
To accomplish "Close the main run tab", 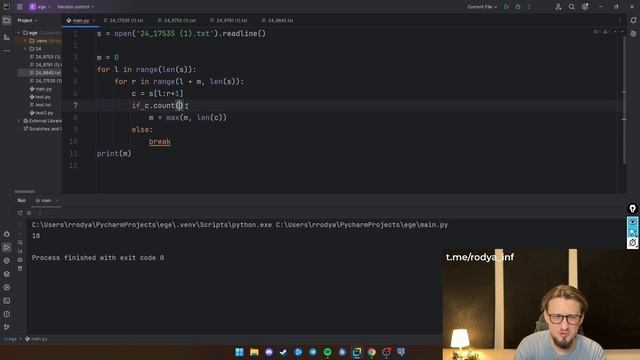I will 56,200.
